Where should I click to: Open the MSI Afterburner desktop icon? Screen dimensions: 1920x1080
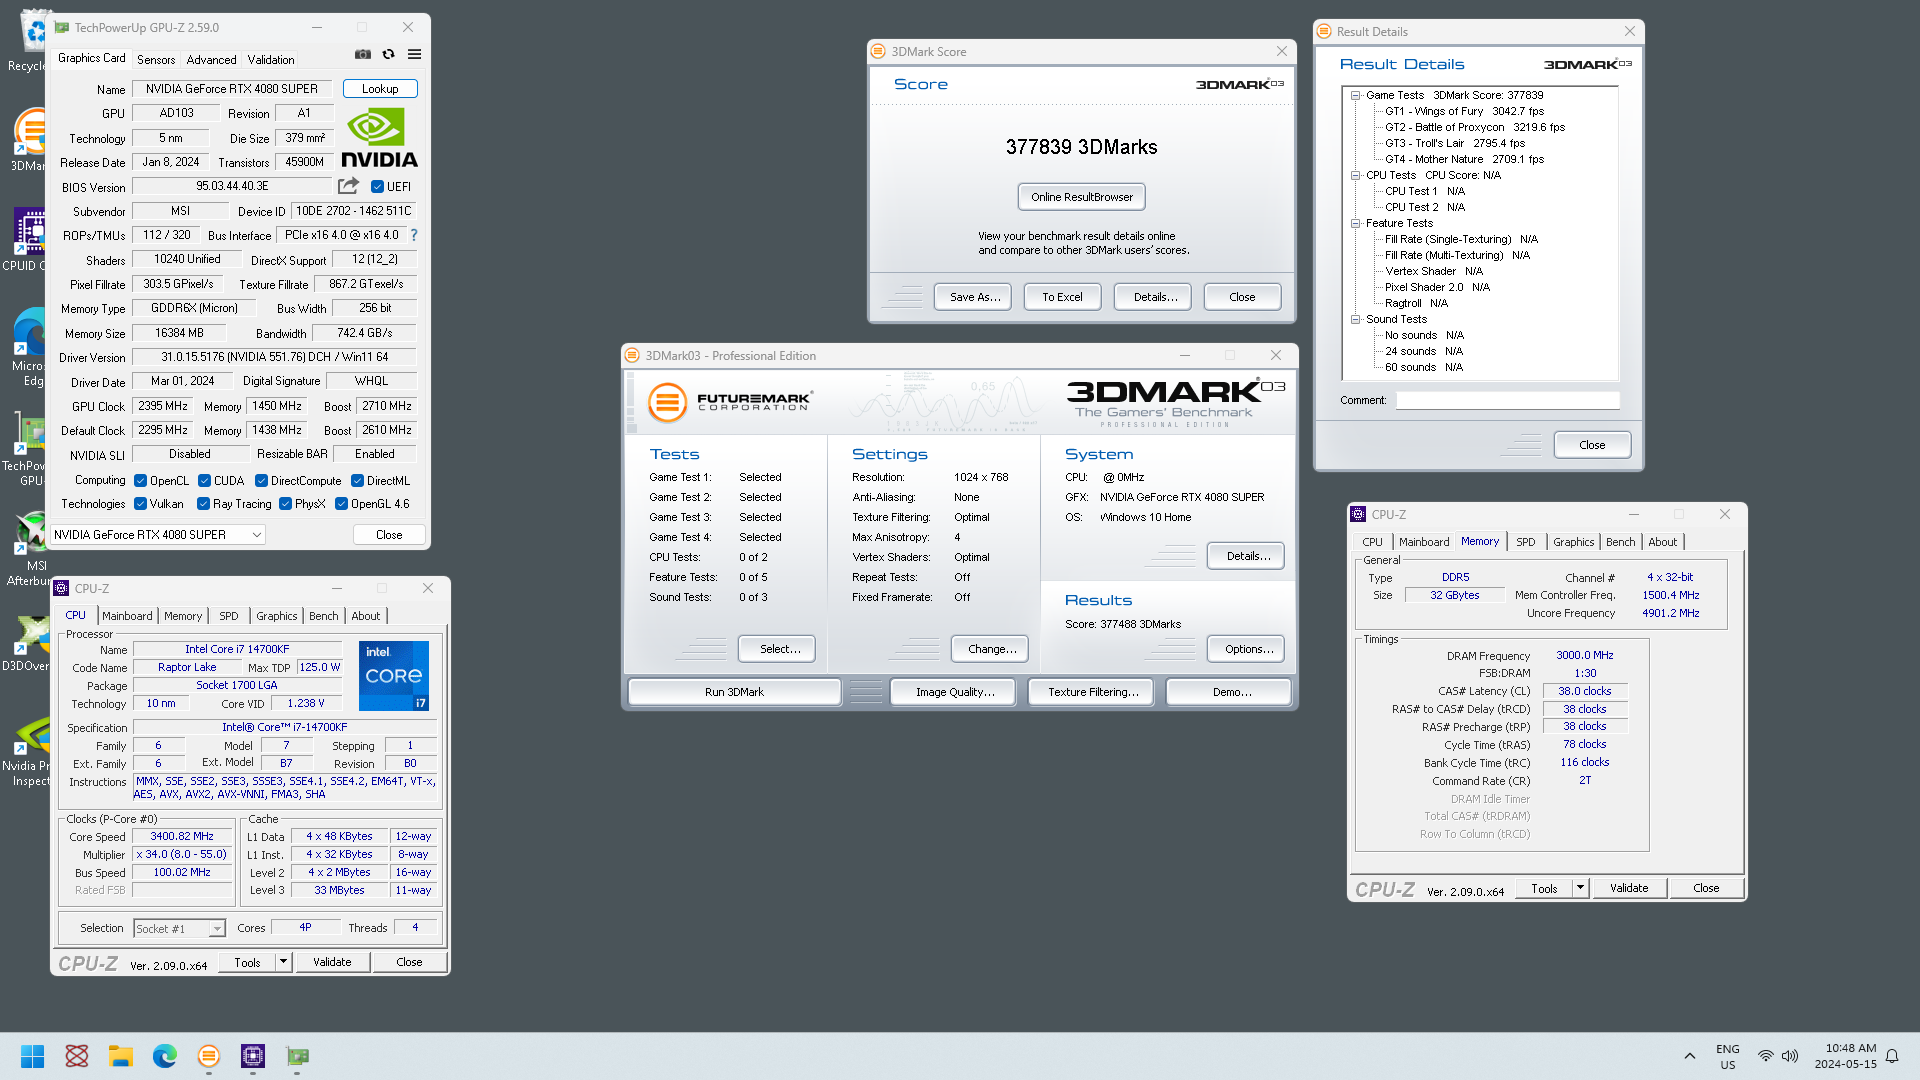32,548
